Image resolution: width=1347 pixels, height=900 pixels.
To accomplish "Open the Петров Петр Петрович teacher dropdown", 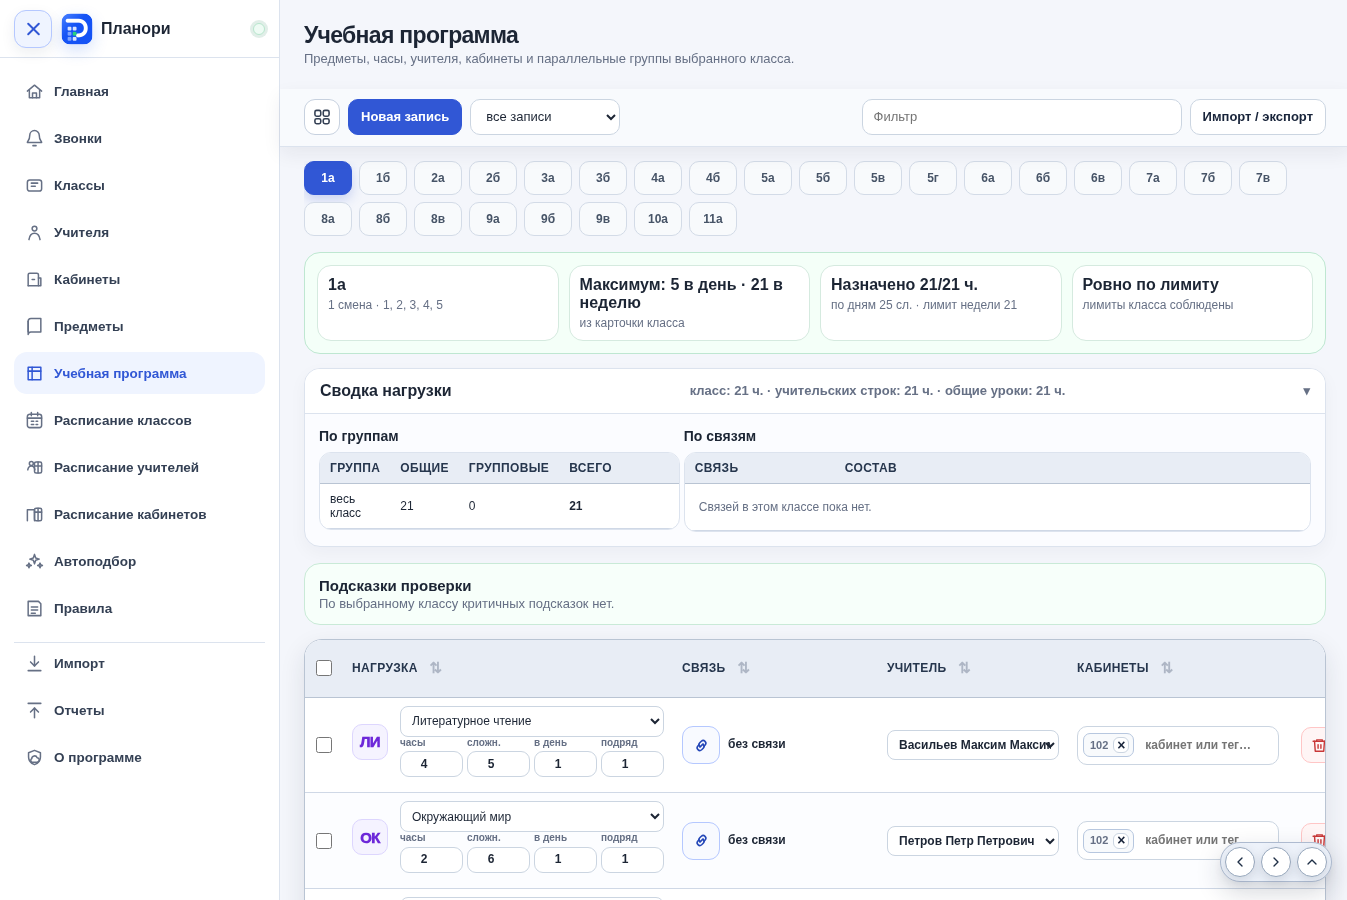I will [x=973, y=841].
